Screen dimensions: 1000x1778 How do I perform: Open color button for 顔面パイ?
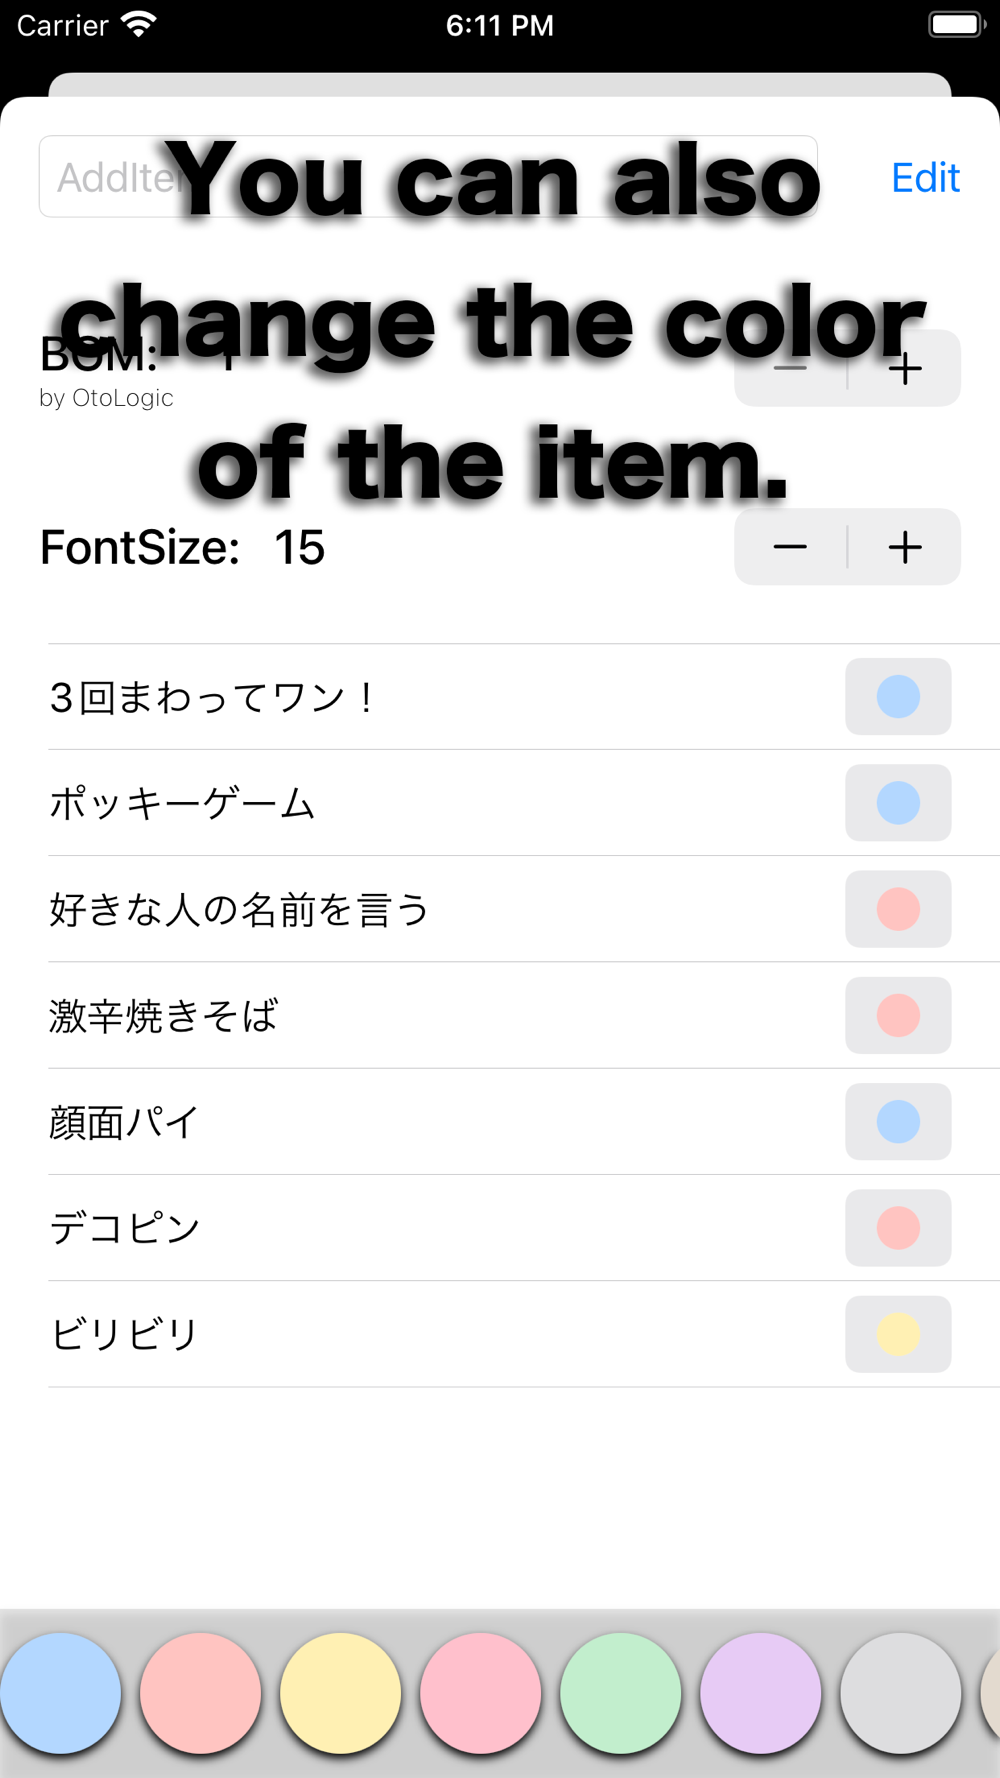(898, 1122)
